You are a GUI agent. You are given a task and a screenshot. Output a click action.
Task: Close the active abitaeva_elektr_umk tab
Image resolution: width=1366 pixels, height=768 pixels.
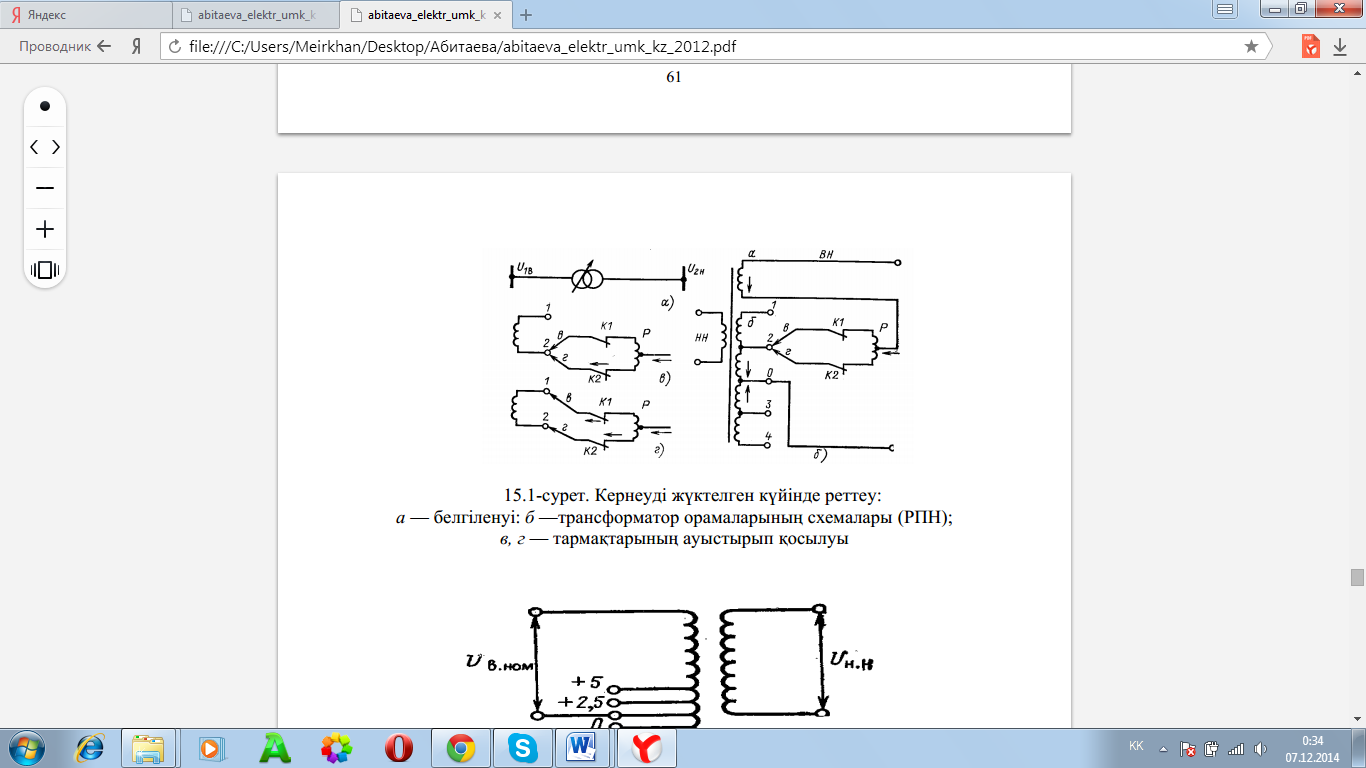[x=498, y=15]
